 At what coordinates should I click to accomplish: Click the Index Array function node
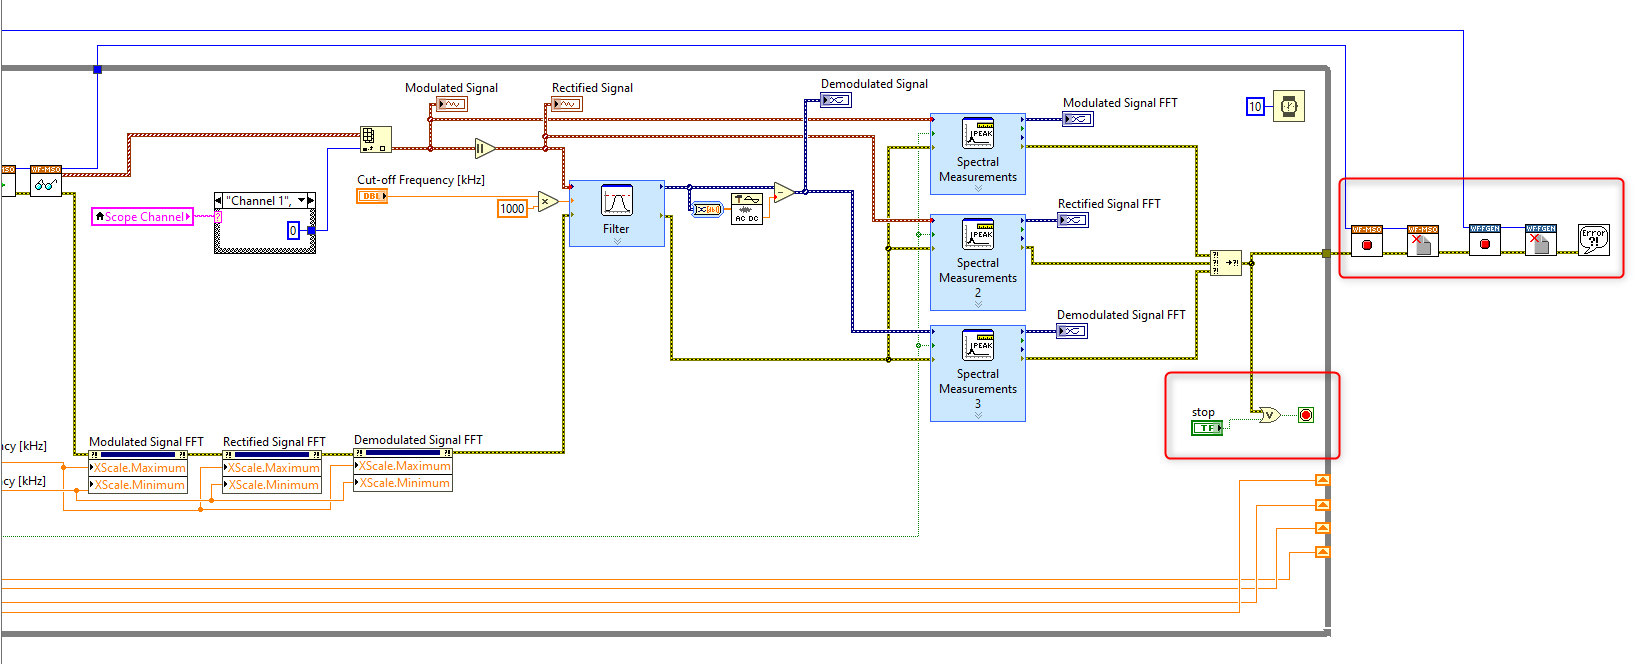pyautogui.click(x=376, y=139)
